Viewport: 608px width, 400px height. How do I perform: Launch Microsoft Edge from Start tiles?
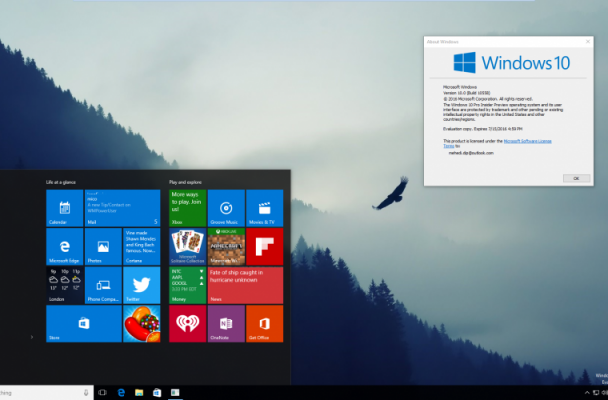(x=64, y=246)
